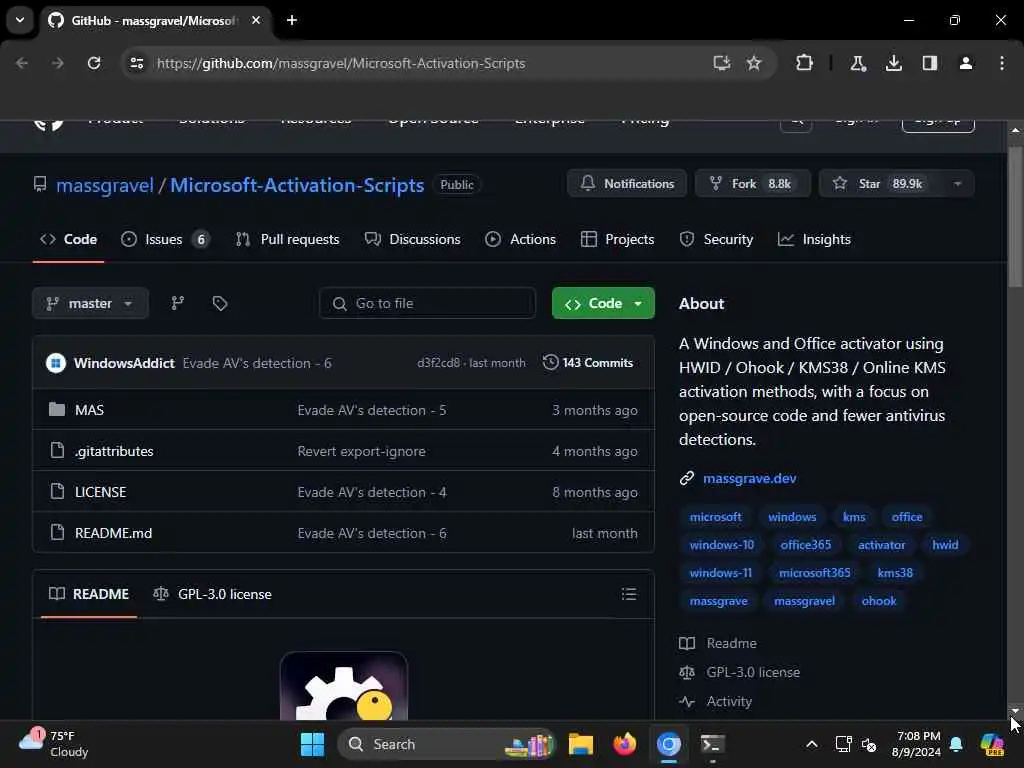Open the MAS folder

point(89,410)
